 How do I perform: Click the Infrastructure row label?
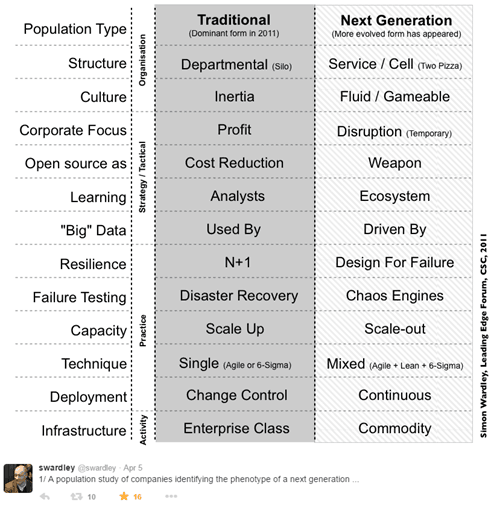pos(84,431)
